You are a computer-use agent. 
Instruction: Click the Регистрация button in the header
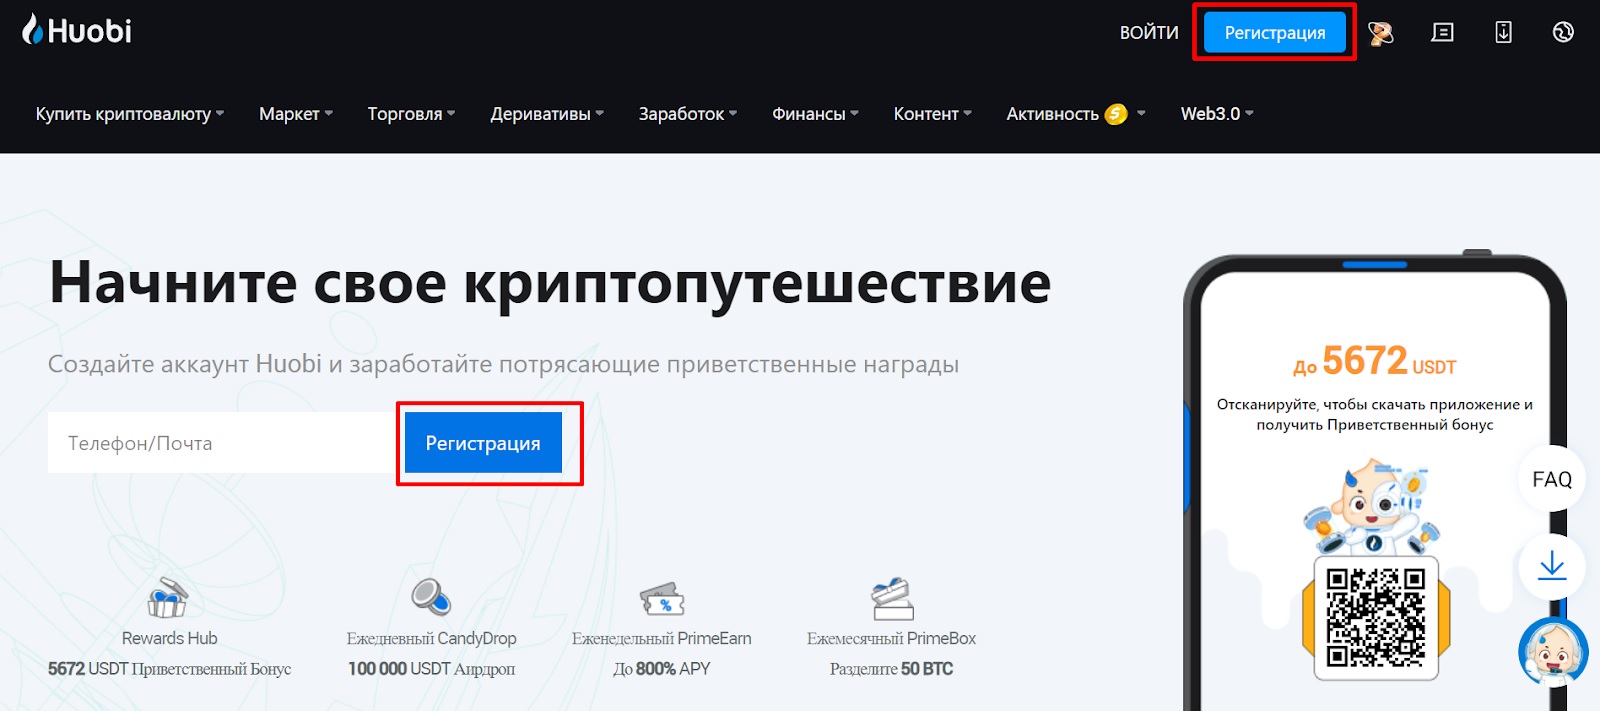pos(1275,33)
